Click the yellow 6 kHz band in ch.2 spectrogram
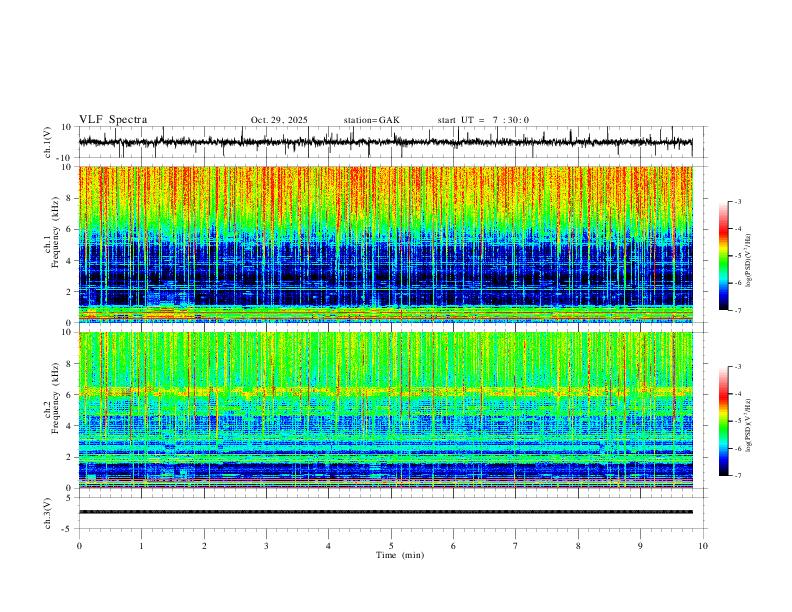792x612 pixels. click(x=385, y=391)
